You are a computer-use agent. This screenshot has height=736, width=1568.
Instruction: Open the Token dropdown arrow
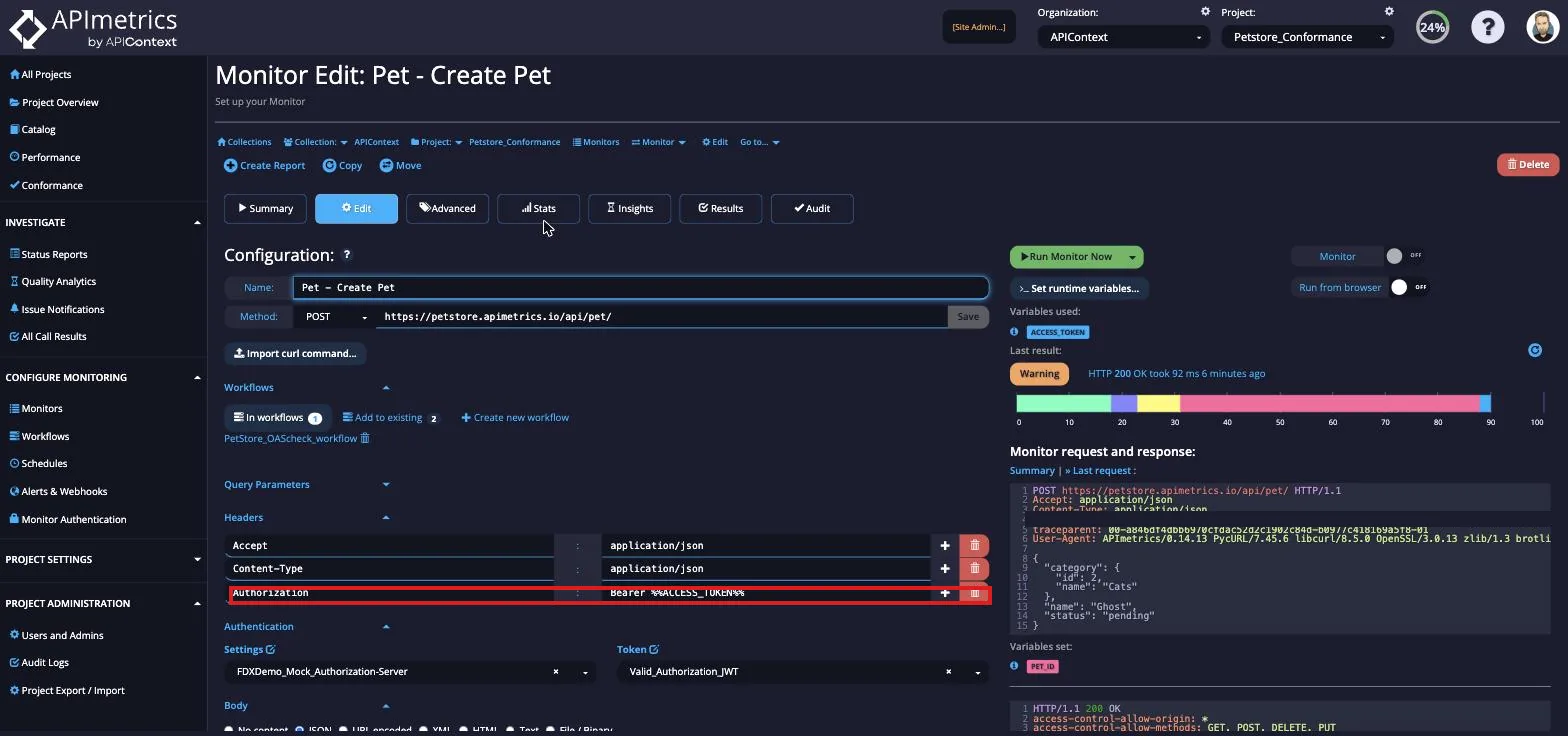977,672
